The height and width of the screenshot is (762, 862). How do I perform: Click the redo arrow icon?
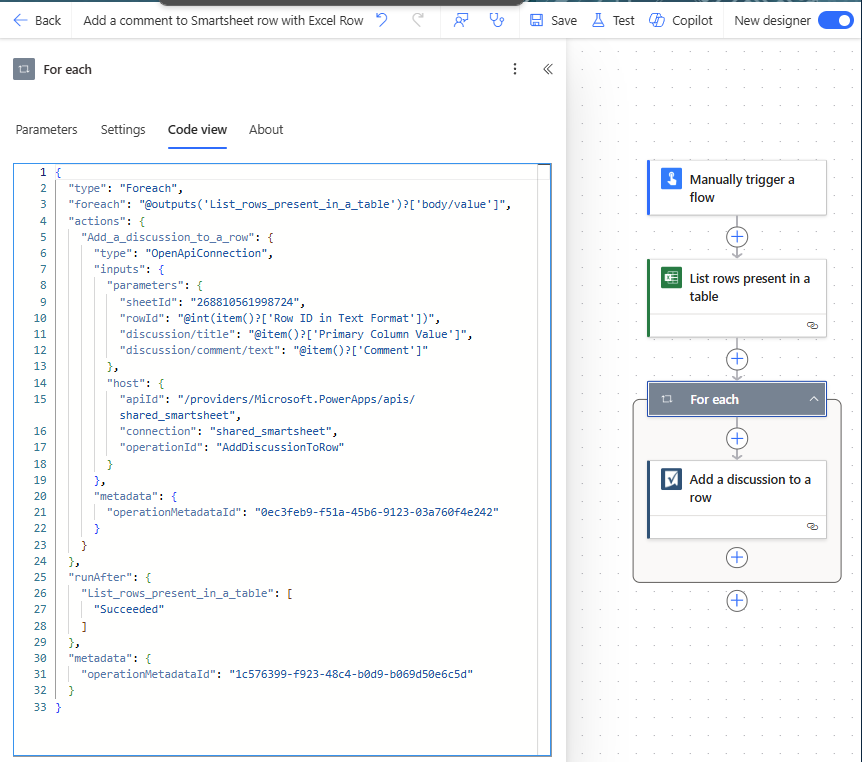tap(418, 20)
